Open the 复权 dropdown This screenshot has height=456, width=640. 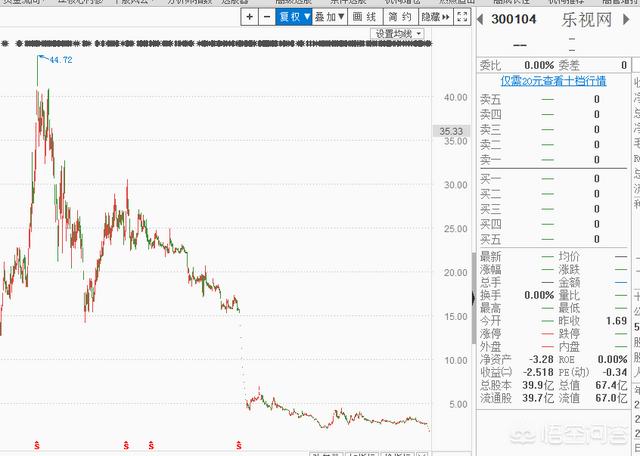(x=294, y=17)
